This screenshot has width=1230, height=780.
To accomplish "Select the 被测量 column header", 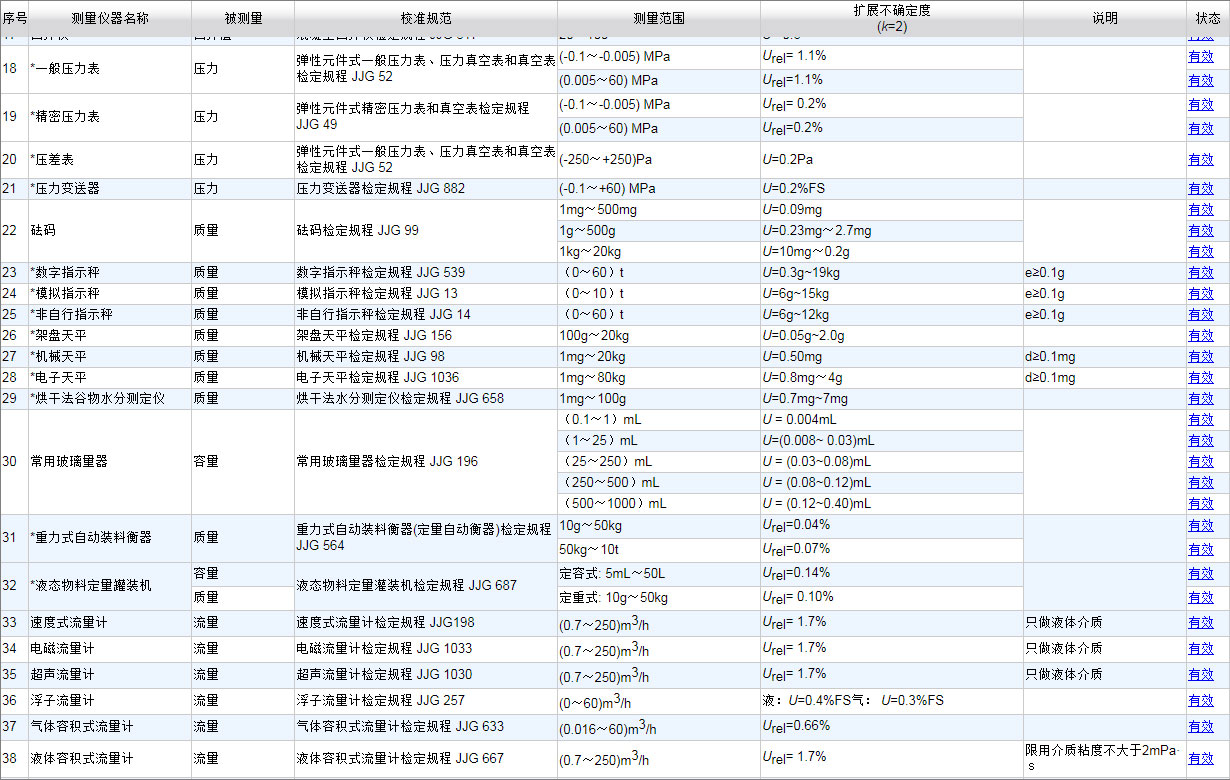I will tap(243, 18).
